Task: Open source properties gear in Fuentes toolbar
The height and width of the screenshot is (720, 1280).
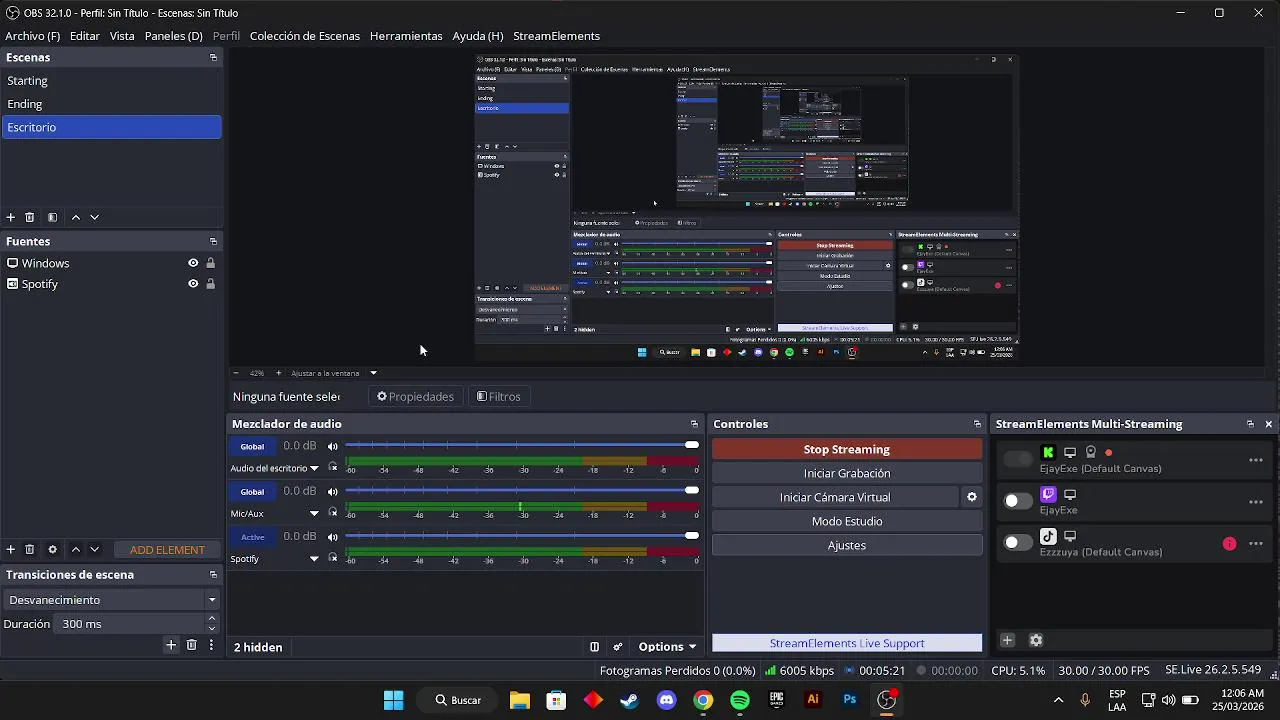Action: pos(53,549)
